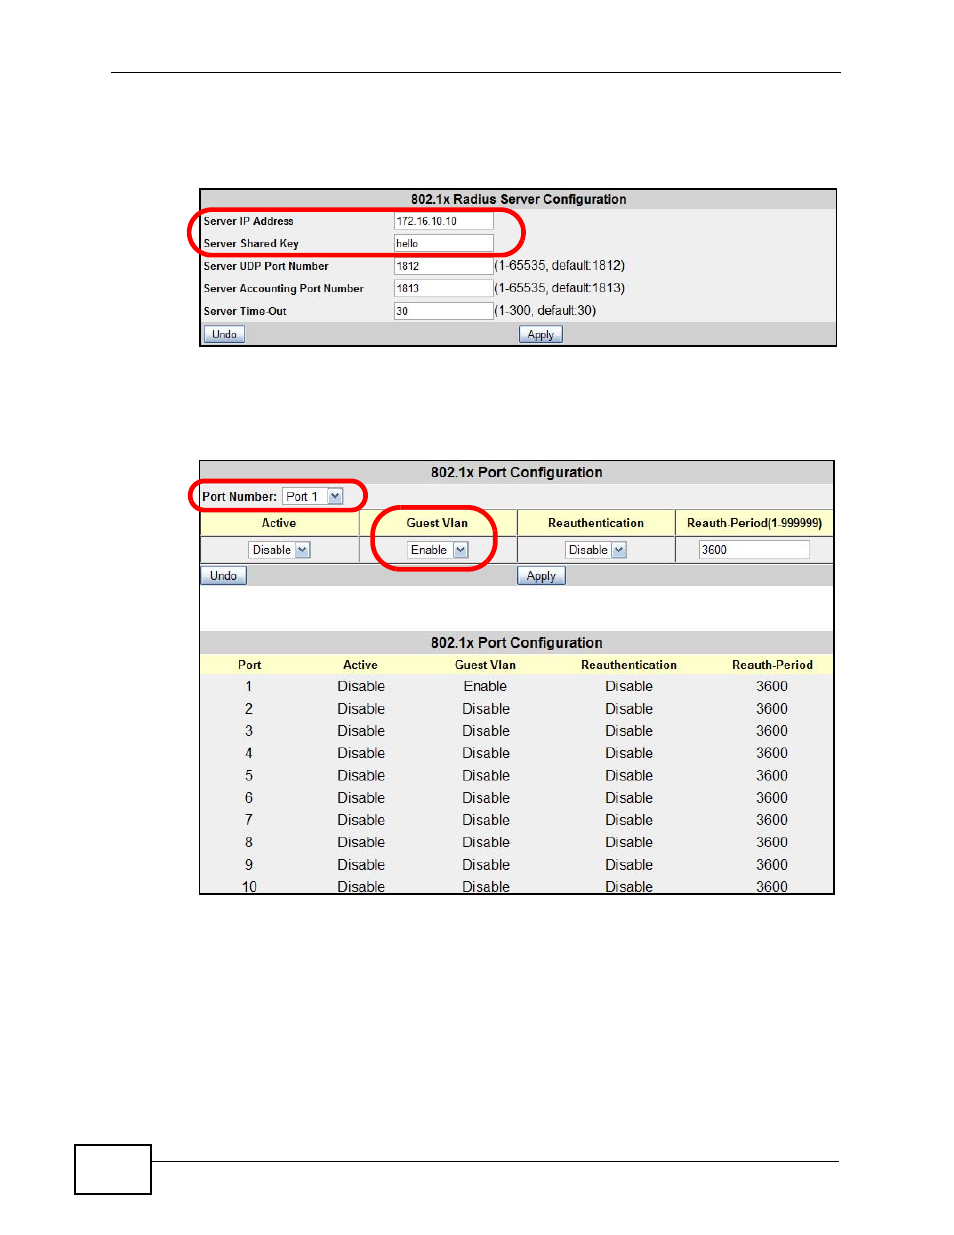The height and width of the screenshot is (1235, 954).
Task: Click port number 9 in the table
Action: click(x=249, y=865)
